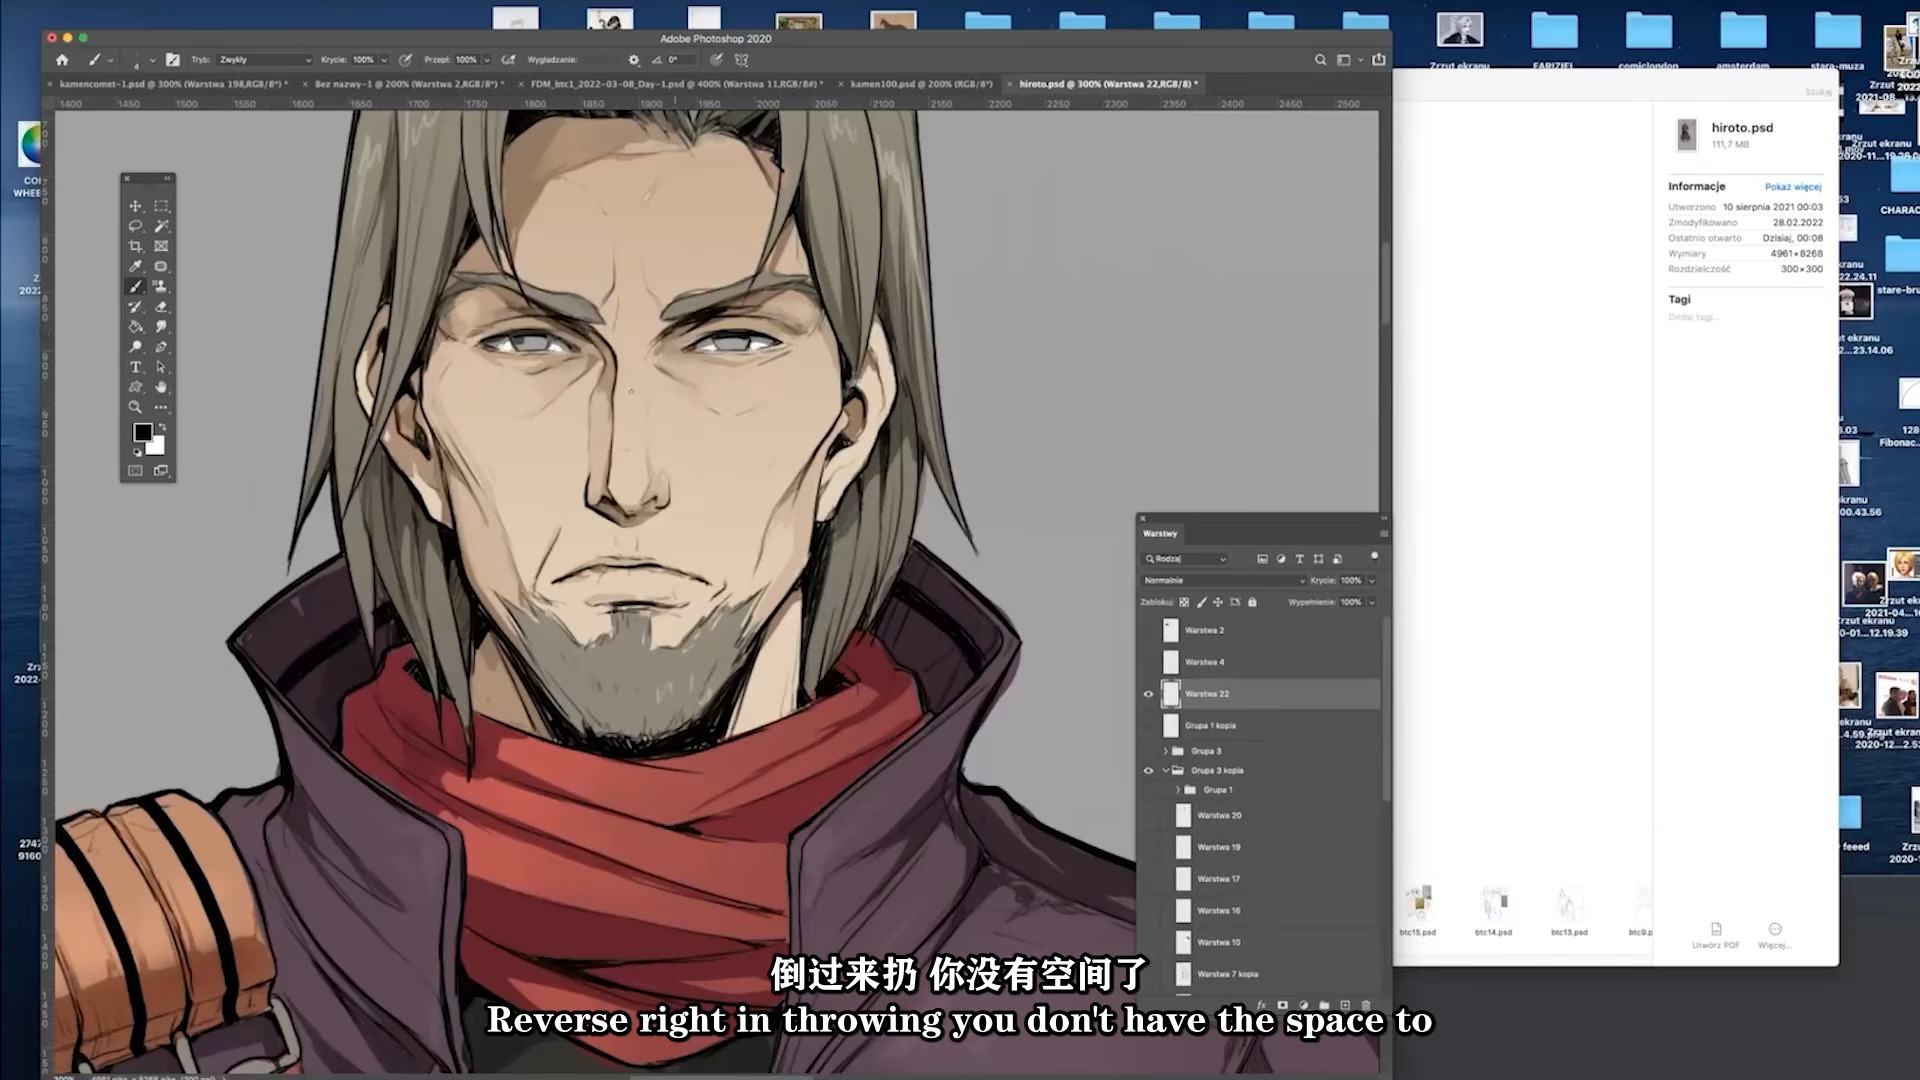The width and height of the screenshot is (1920, 1080).
Task: Click the foreground black color swatch
Action: (143, 433)
